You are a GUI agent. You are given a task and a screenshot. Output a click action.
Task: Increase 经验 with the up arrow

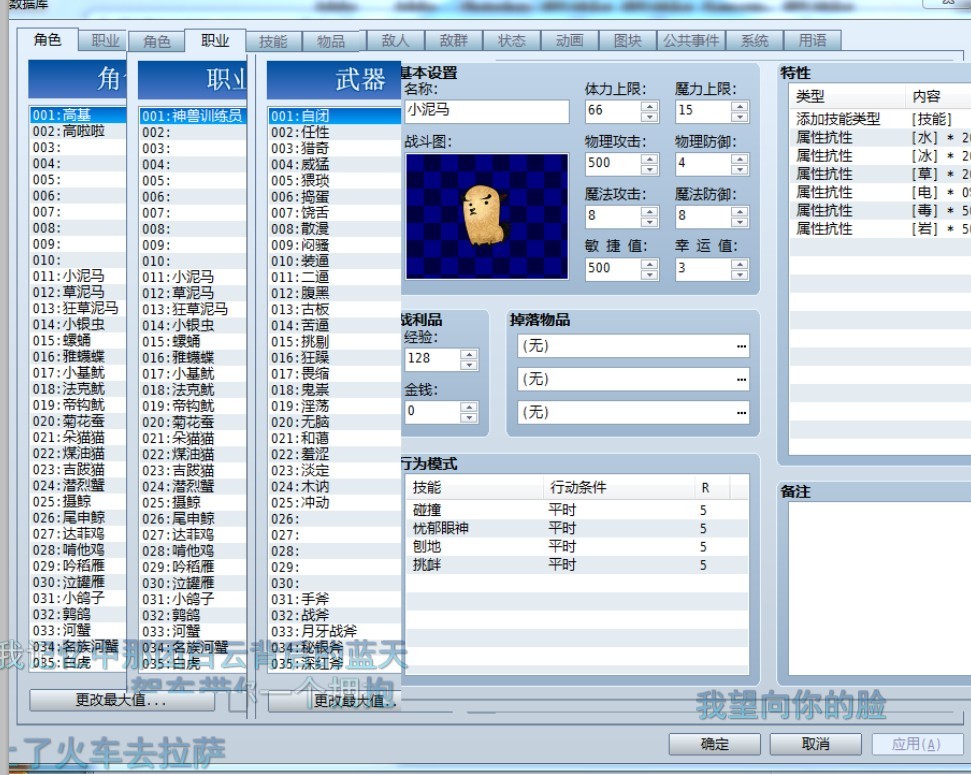469,354
